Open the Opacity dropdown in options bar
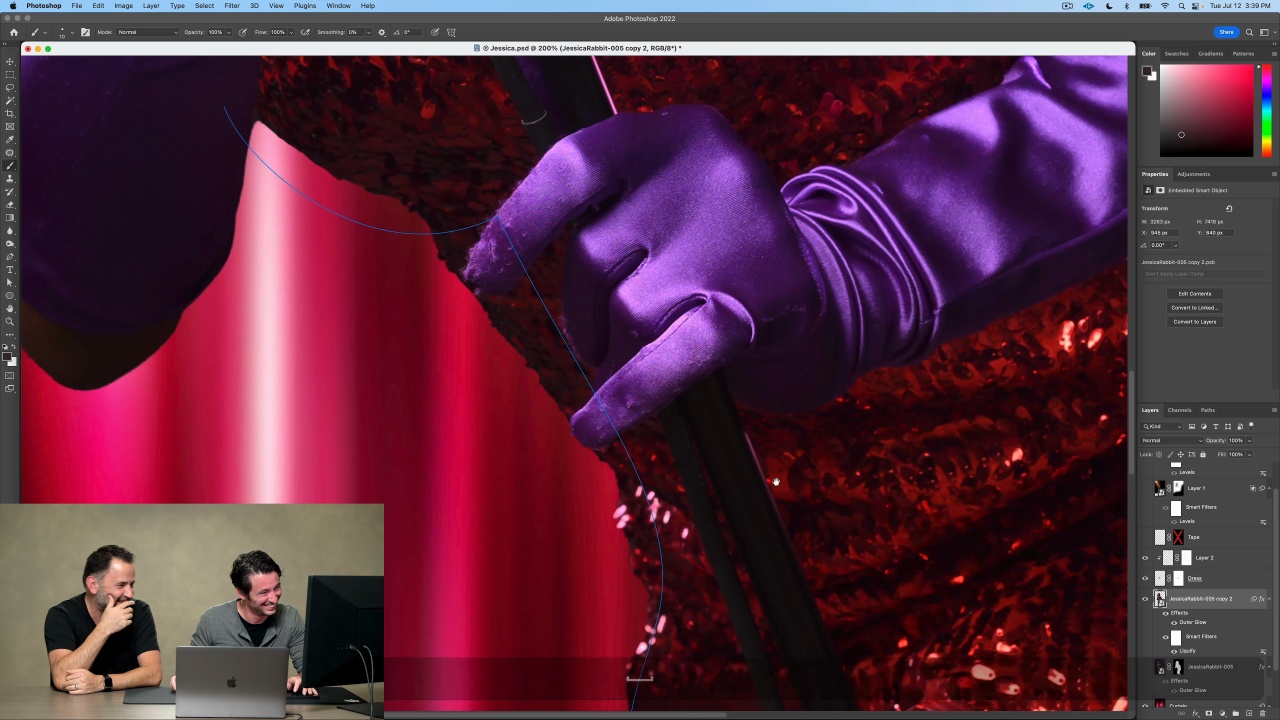 point(229,32)
